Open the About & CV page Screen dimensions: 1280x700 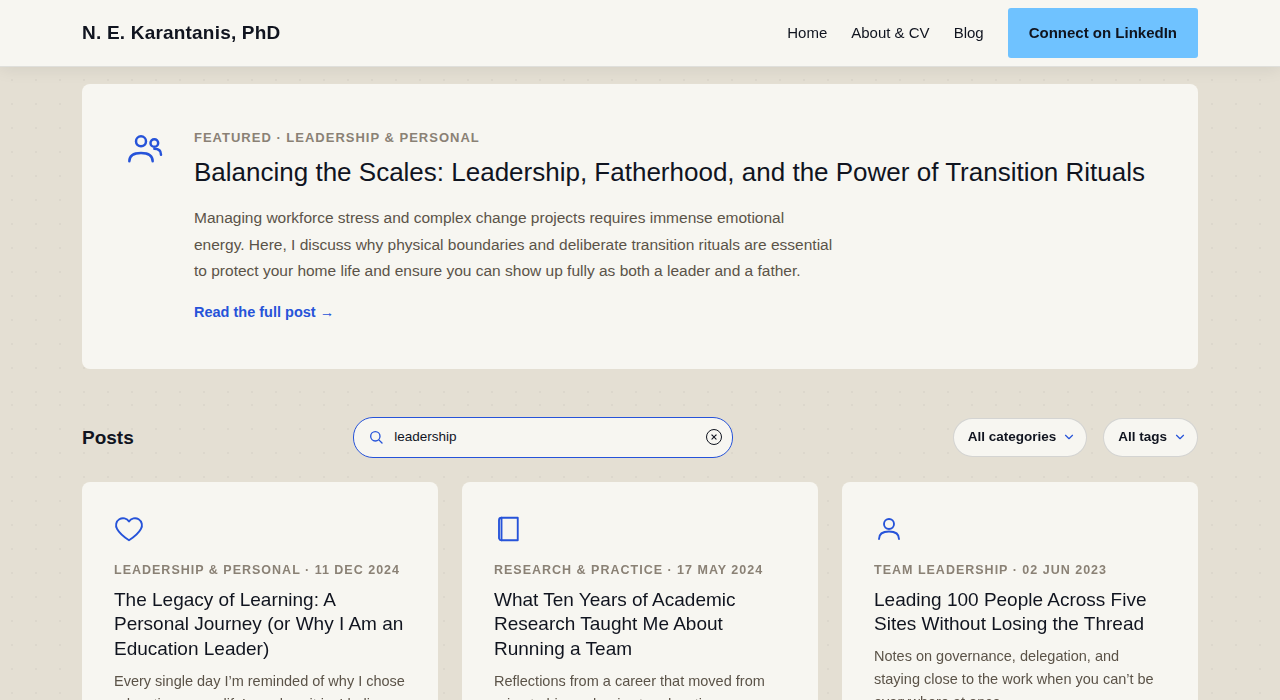tap(890, 33)
